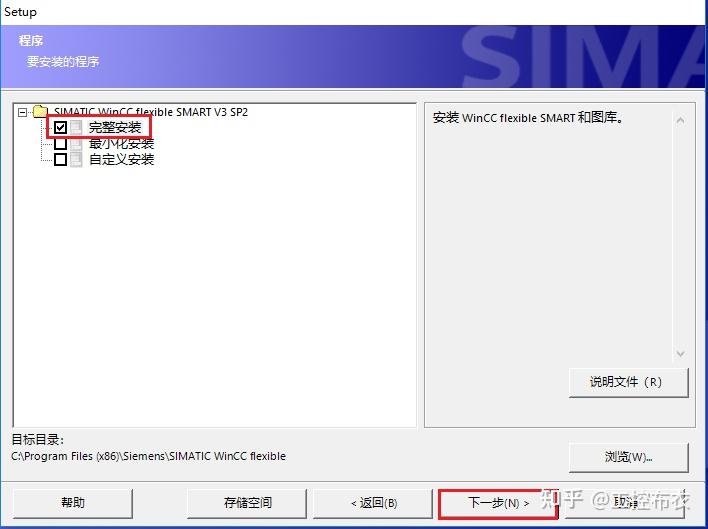Click the 目标目录 label

(37, 440)
